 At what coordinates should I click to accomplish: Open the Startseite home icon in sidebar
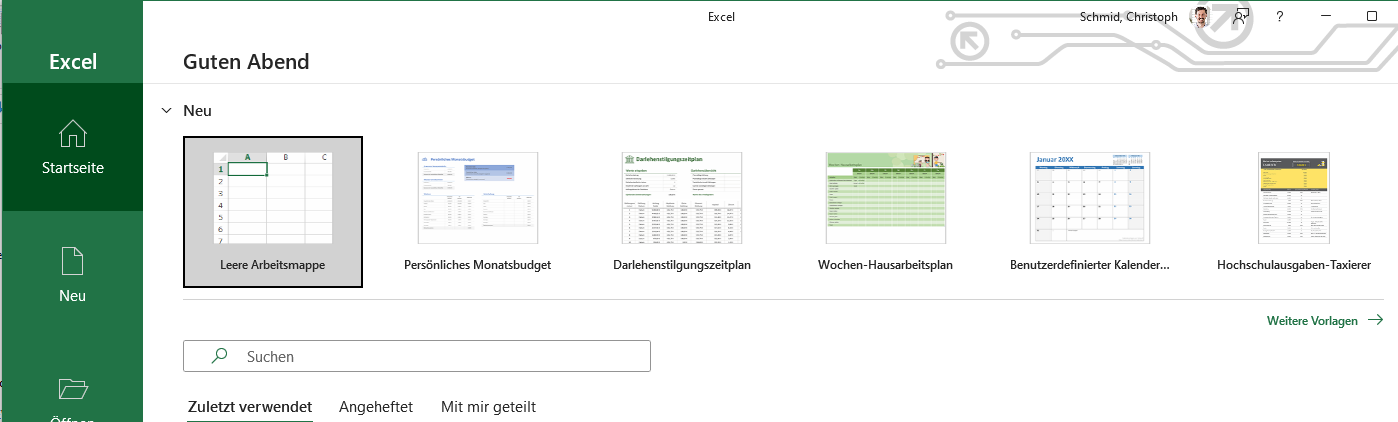coord(73,133)
